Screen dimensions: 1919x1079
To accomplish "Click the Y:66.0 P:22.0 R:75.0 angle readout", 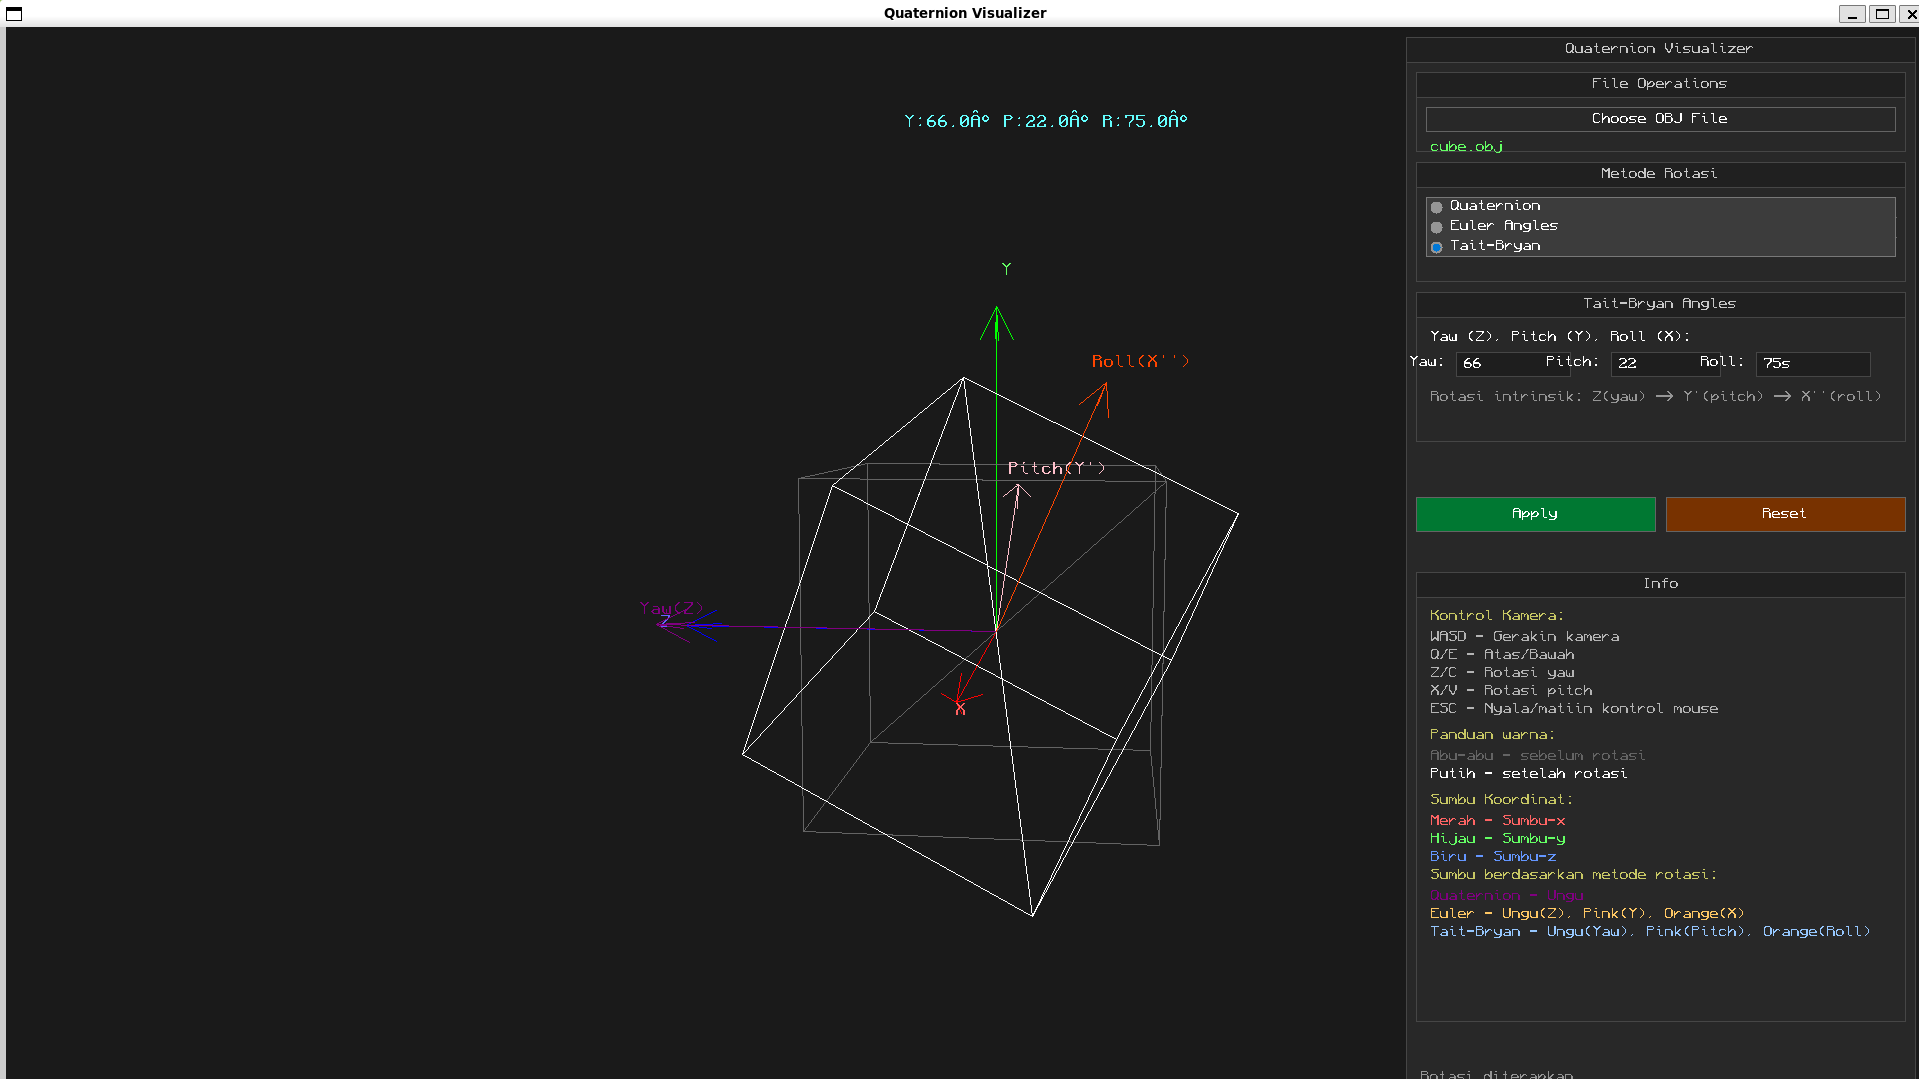I will 1045,120.
